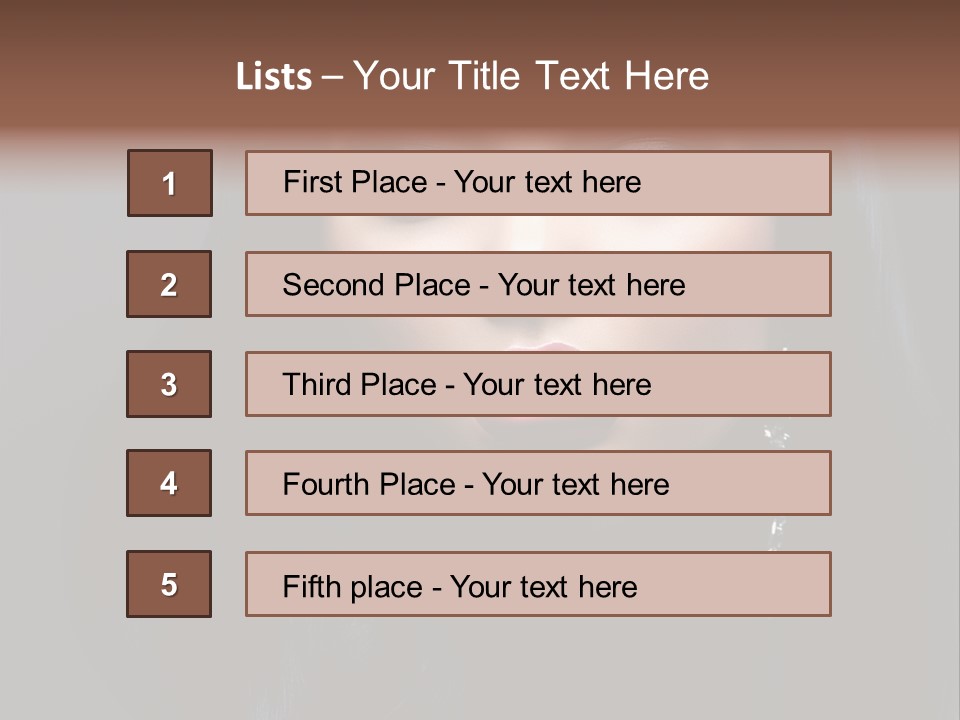Click "Your Title Text Here" in the heading
960x720 pixels.
point(531,76)
